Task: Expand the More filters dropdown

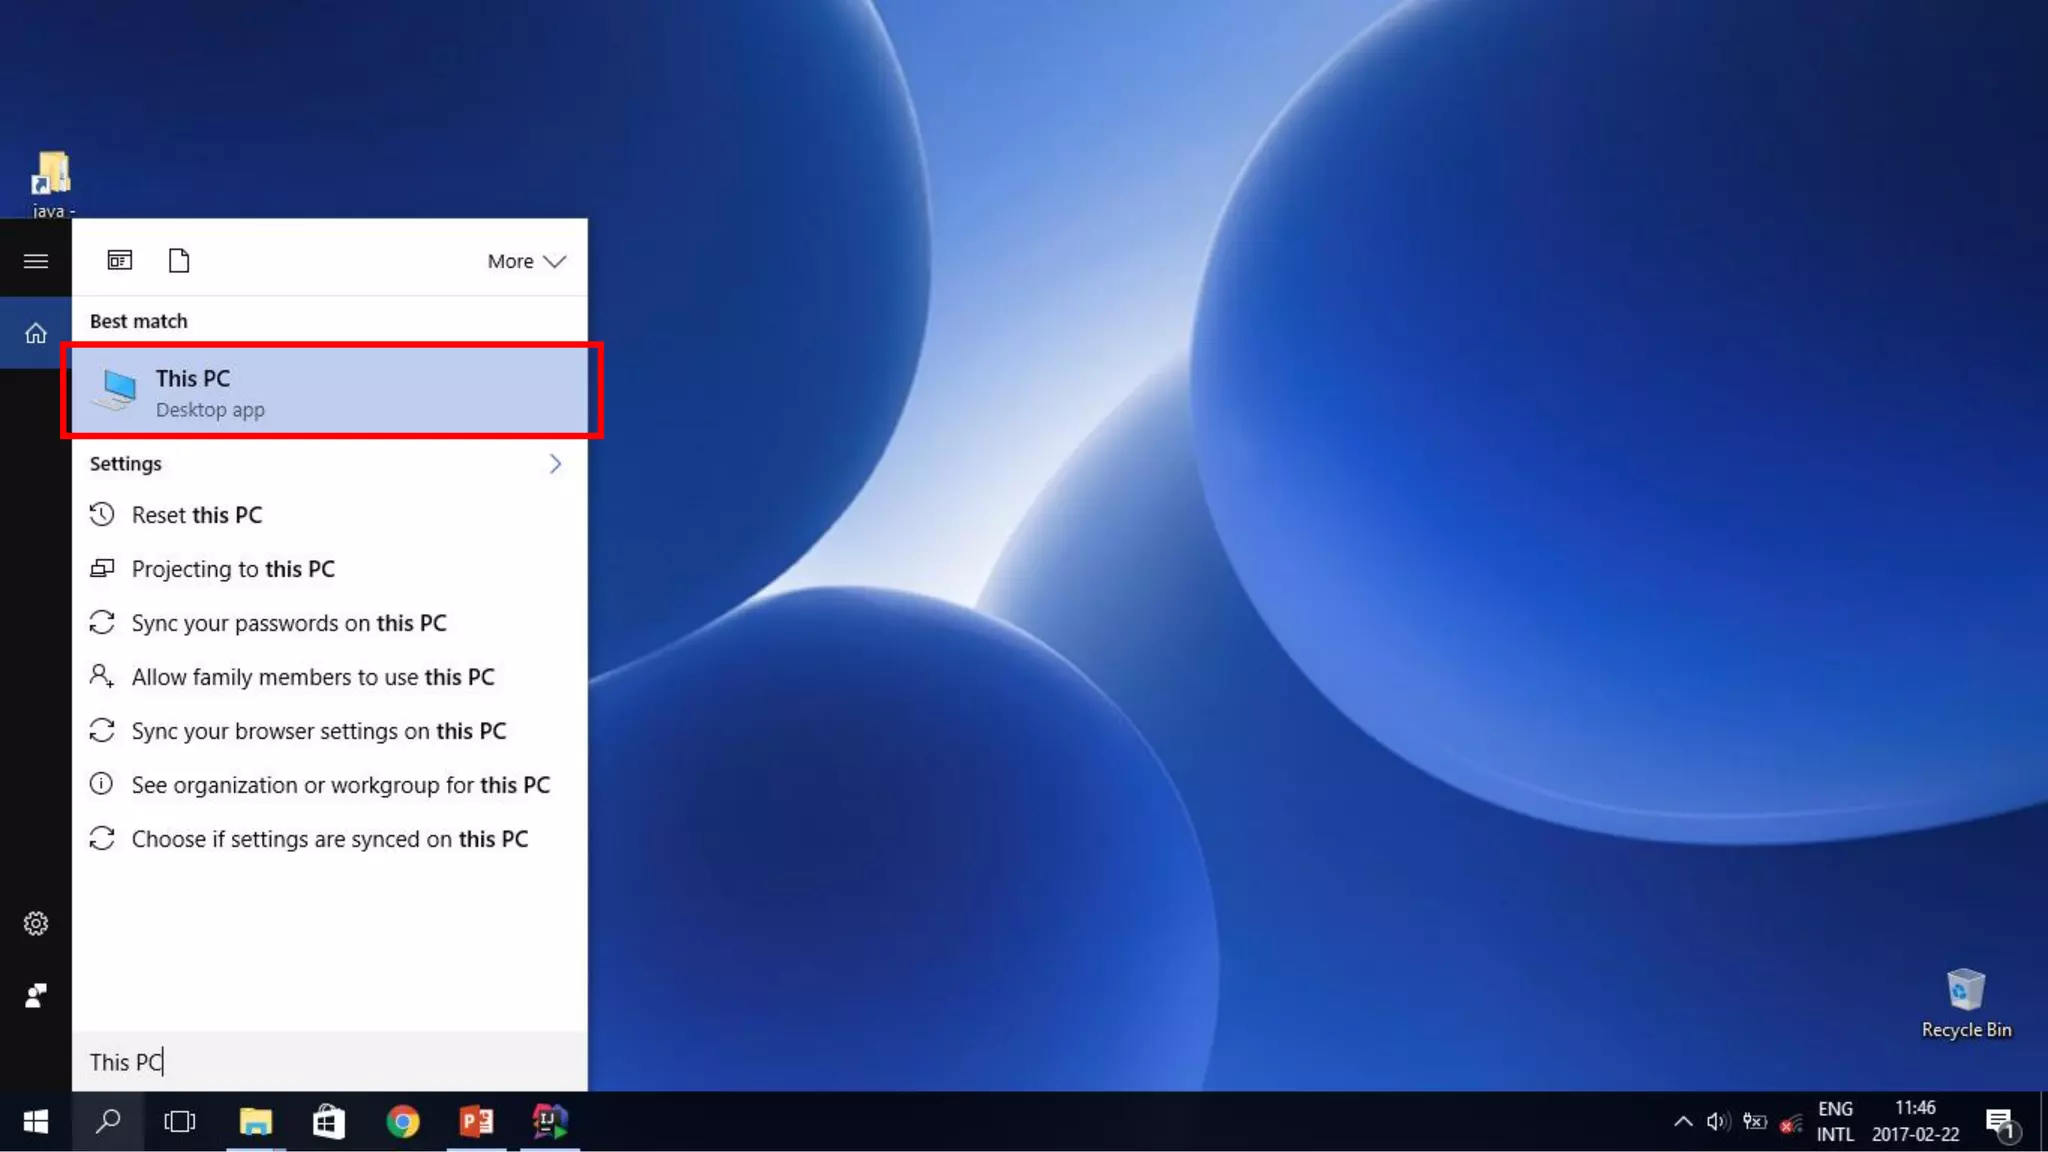Action: point(526,261)
